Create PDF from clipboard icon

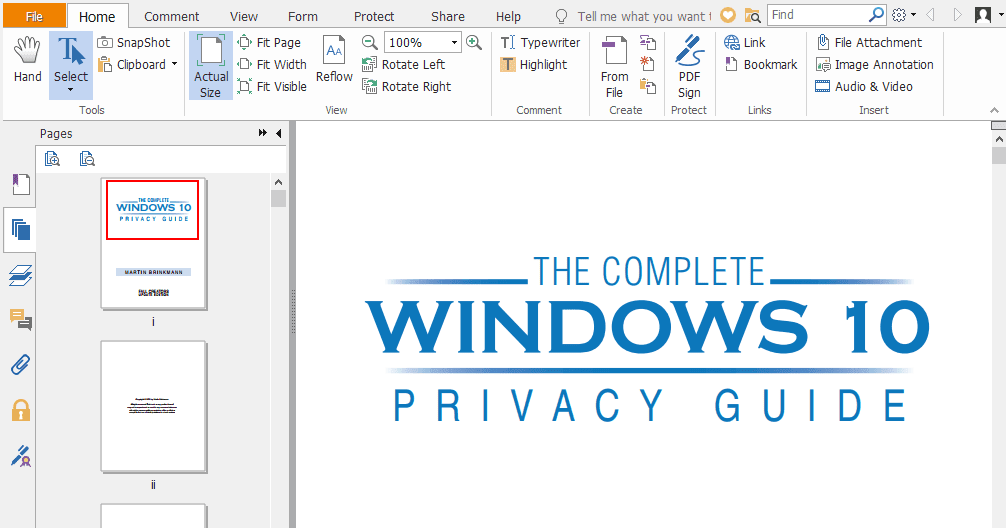648,86
